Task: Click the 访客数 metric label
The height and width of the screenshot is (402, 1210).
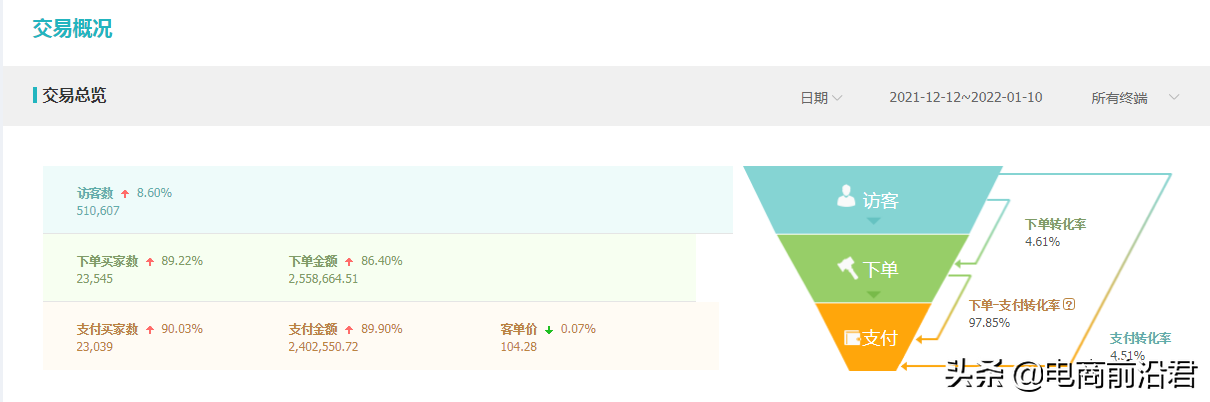Action: point(95,193)
